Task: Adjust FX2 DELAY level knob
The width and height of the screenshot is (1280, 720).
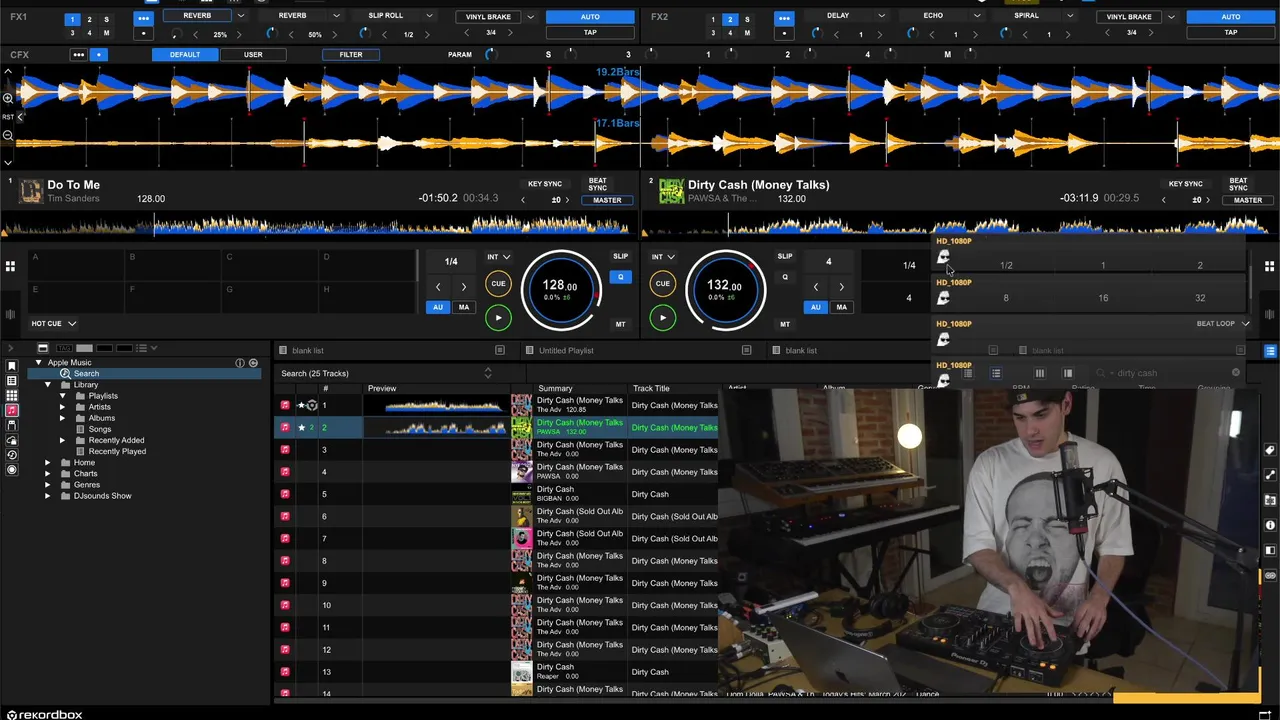Action: pyautogui.click(x=817, y=34)
